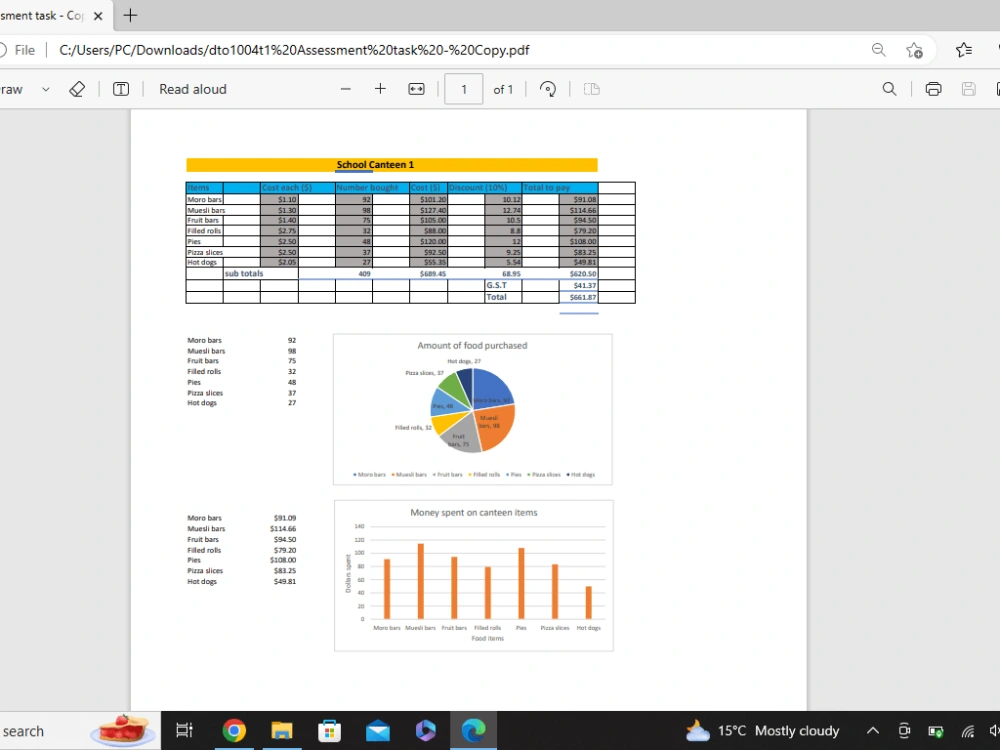The width and height of the screenshot is (1000, 750).
Task: Open File Explorer from the taskbar
Action: click(281, 730)
